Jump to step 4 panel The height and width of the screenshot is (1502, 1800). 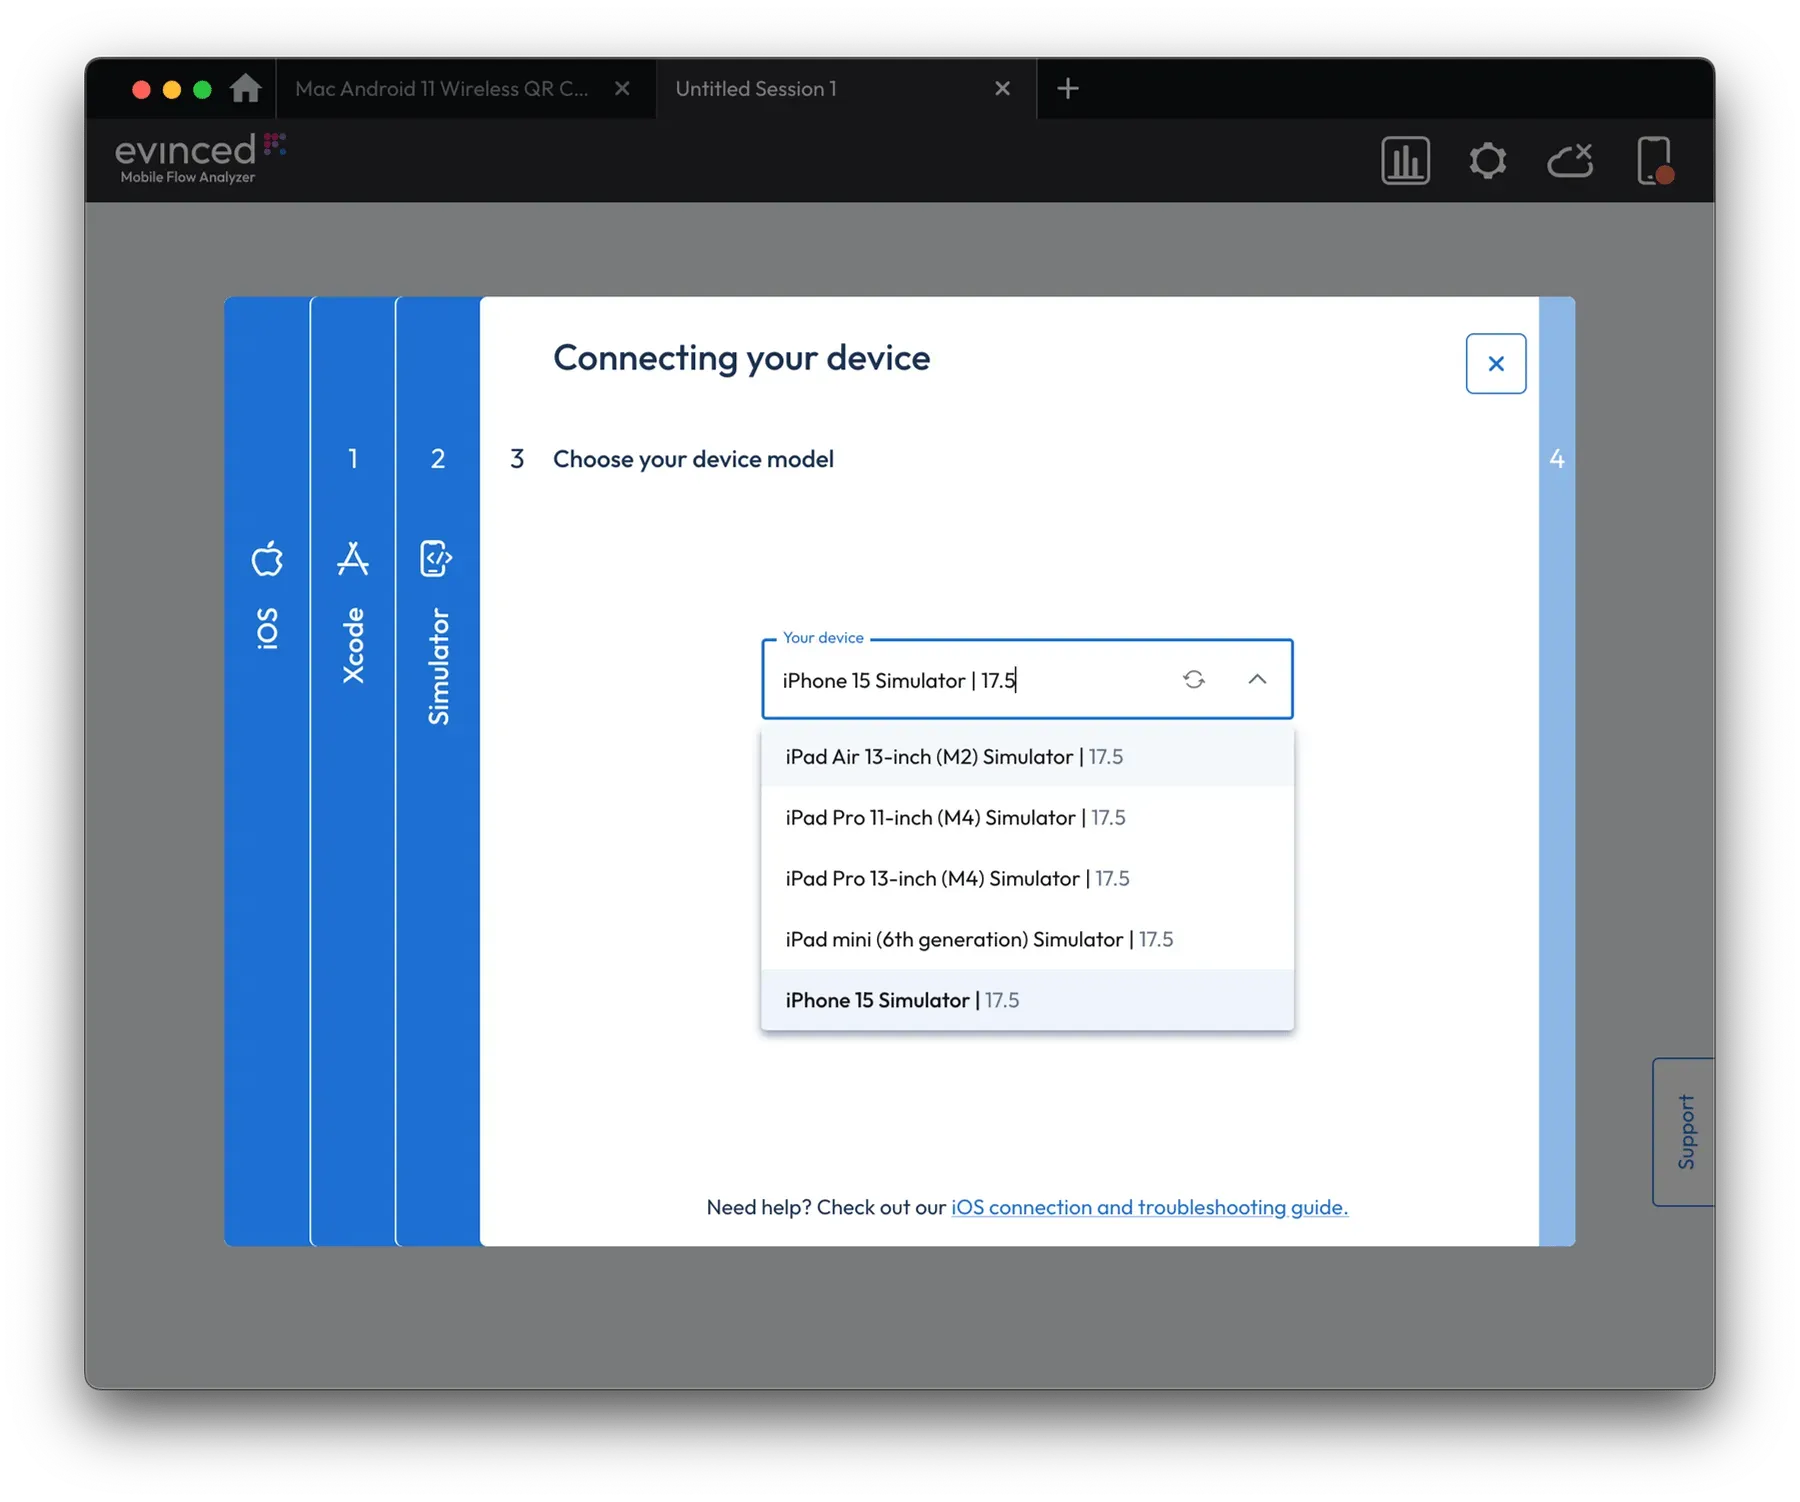(1557, 770)
